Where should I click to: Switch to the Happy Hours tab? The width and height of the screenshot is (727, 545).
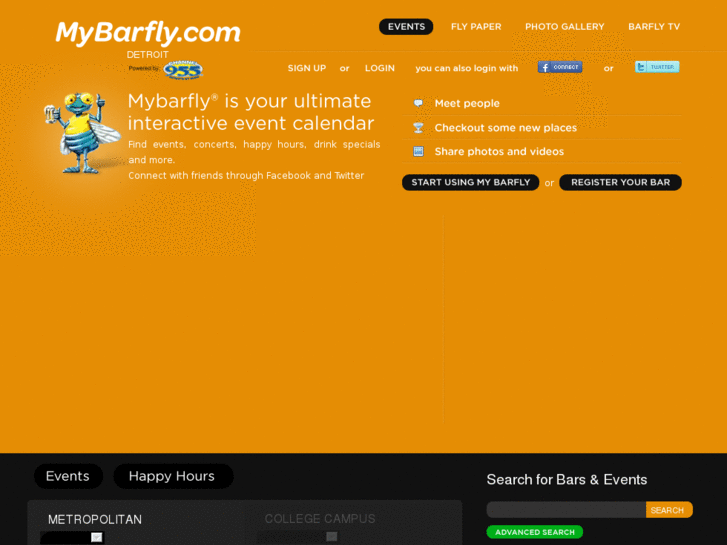click(x=173, y=476)
